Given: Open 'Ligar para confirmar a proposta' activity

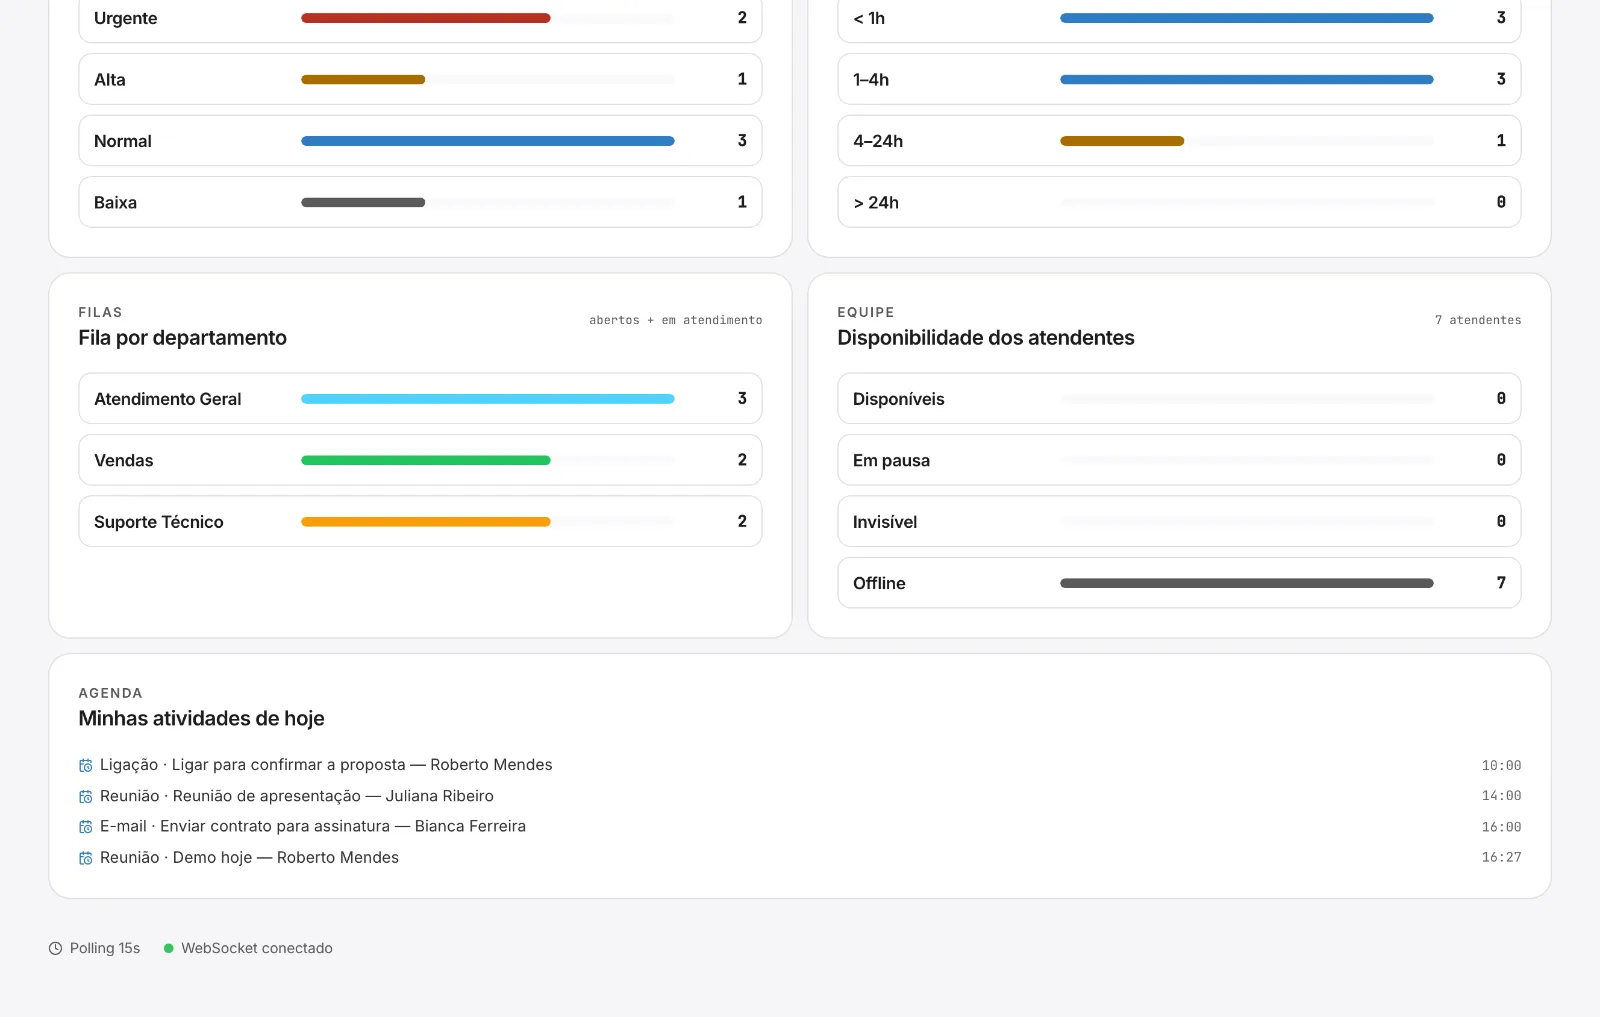Looking at the screenshot, I should pyautogui.click(x=326, y=765).
